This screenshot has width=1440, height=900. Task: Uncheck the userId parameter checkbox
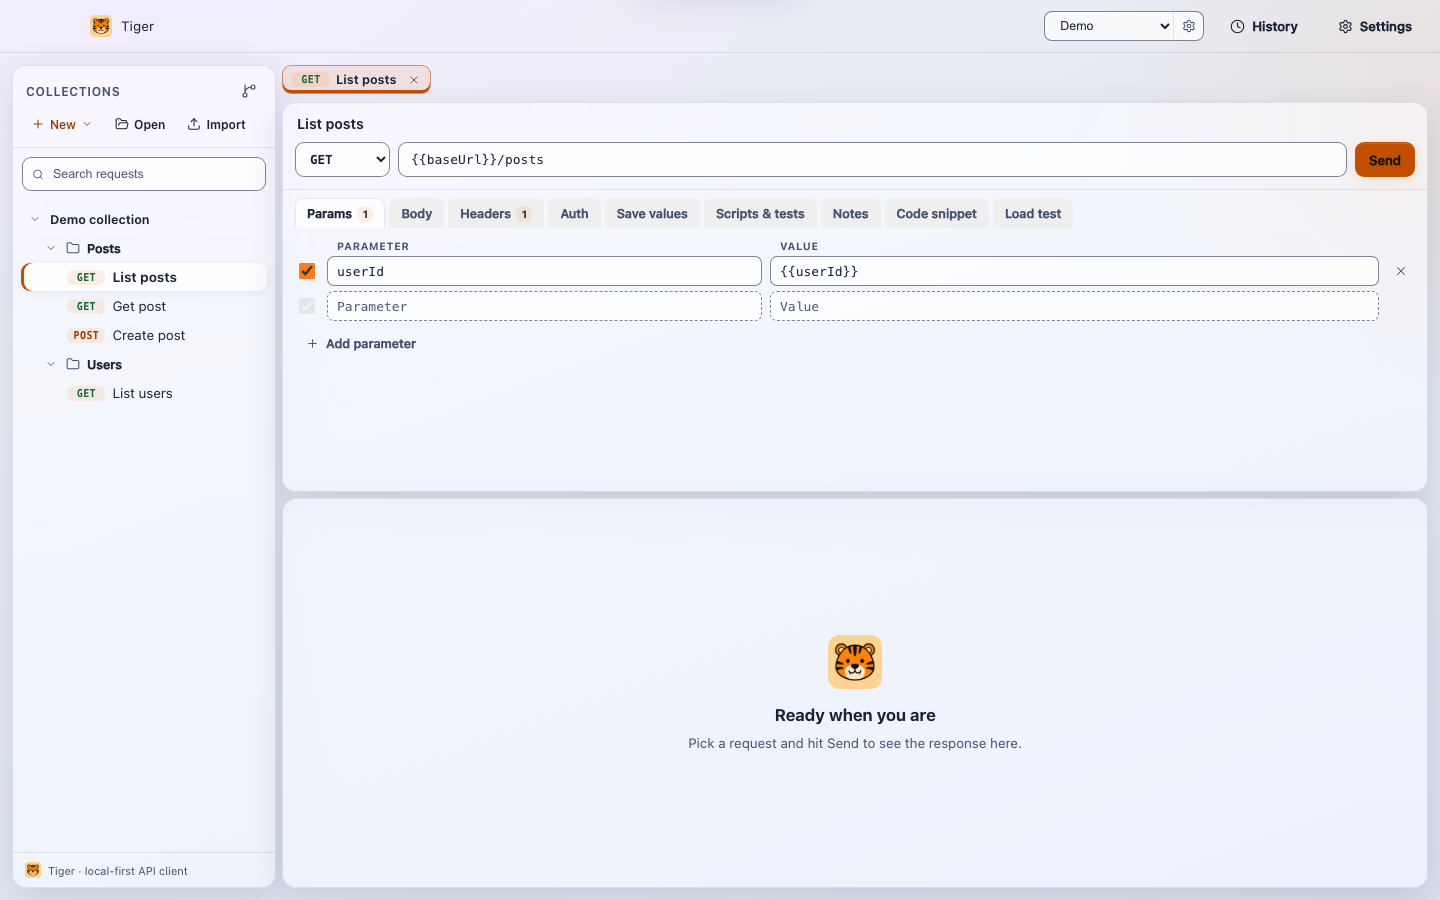pyautogui.click(x=307, y=271)
